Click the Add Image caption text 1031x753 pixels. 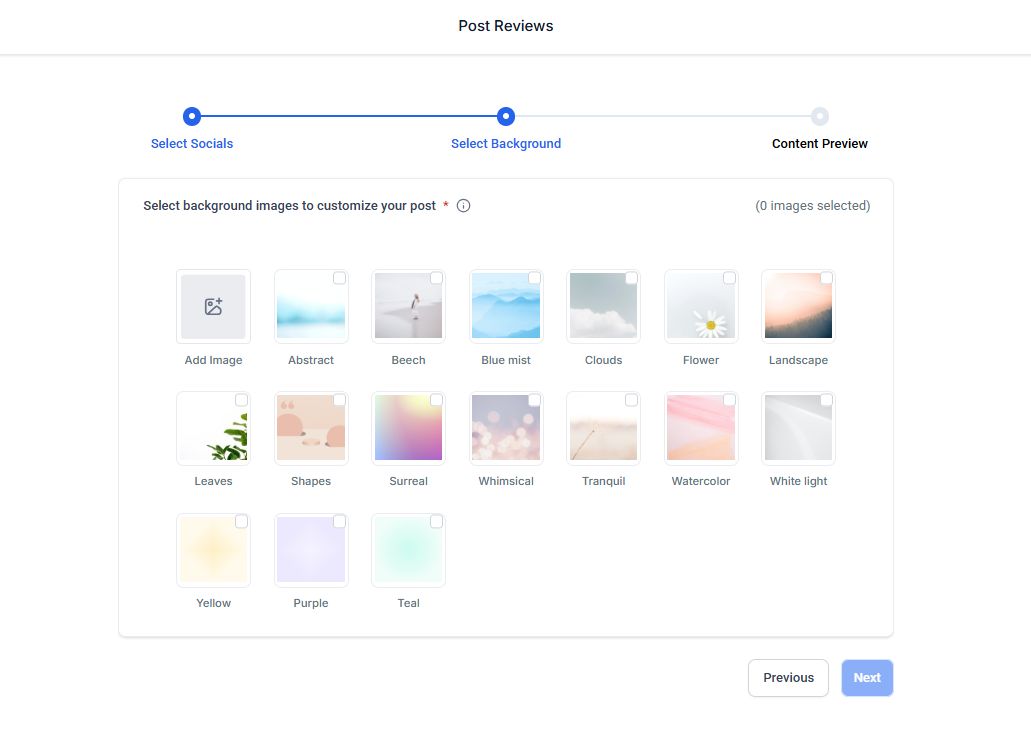pos(213,360)
